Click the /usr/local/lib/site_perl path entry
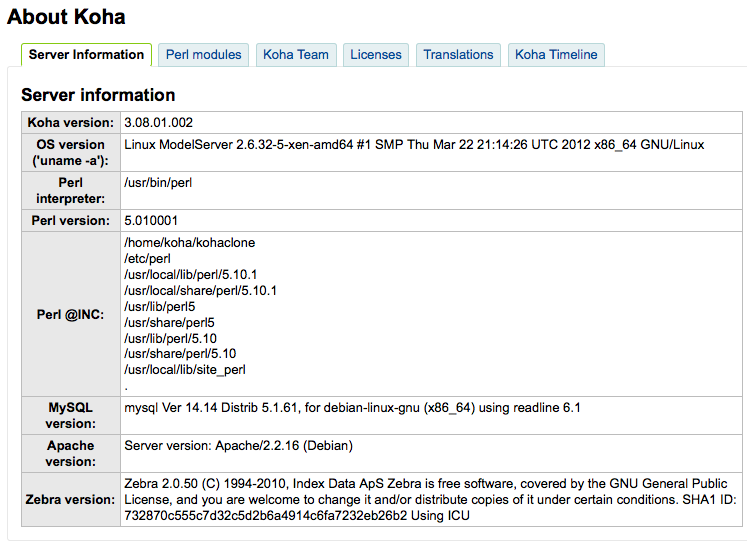Screen dimensions: 747x550 tap(185, 370)
